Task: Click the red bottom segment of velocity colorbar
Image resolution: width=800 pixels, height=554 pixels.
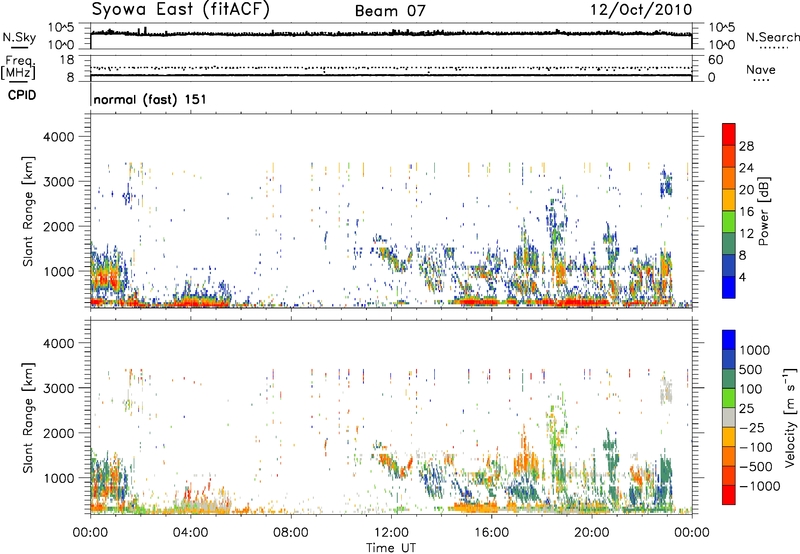Action: click(729, 495)
